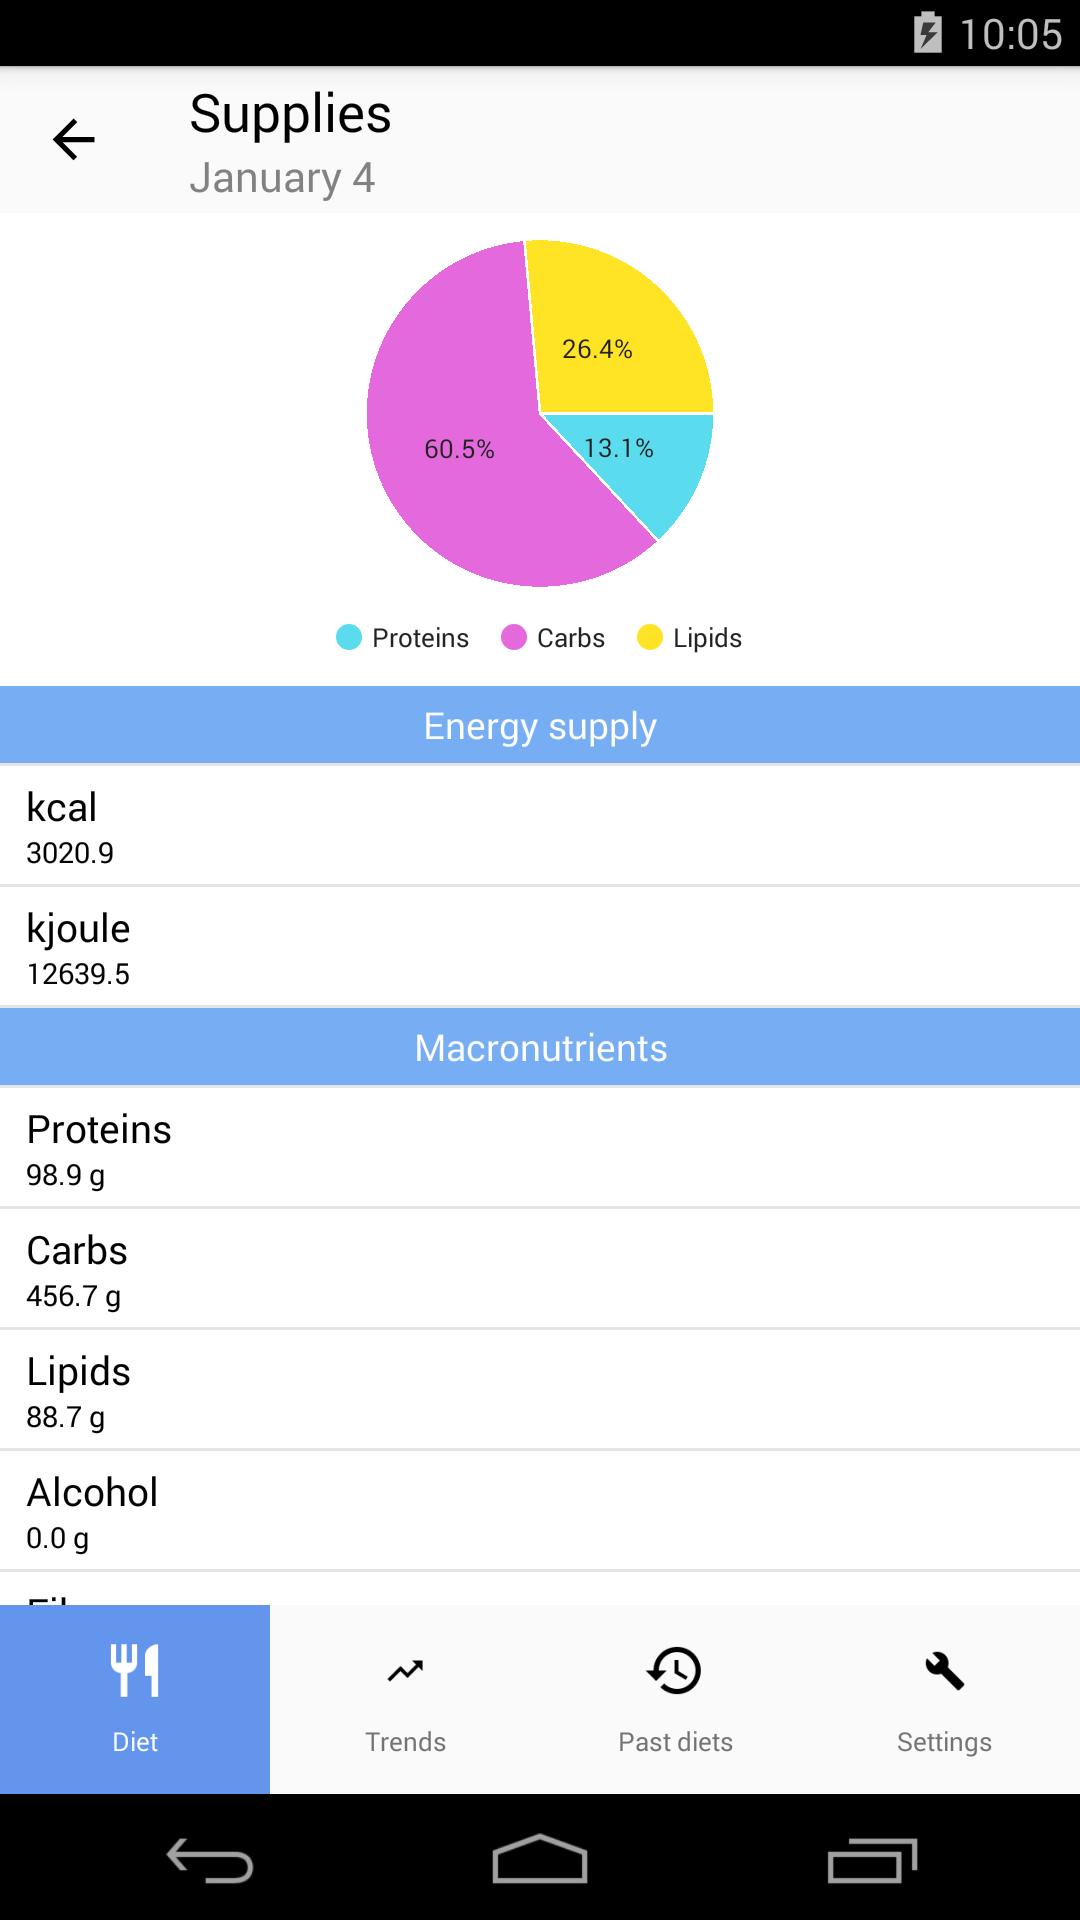1080x1920 pixels.
Task: Select the Carbs 456.7 g row
Action: [540, 1270]
